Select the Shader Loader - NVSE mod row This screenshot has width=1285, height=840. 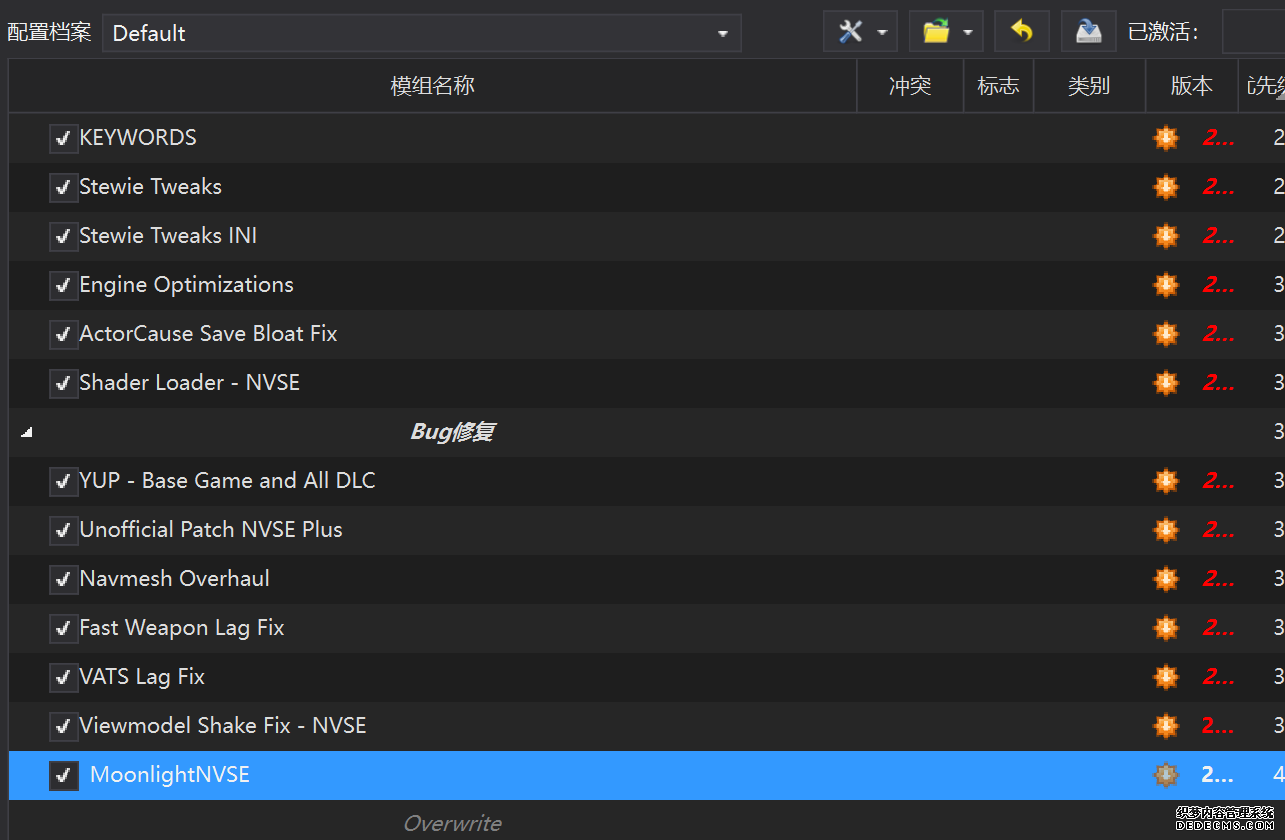189,383
